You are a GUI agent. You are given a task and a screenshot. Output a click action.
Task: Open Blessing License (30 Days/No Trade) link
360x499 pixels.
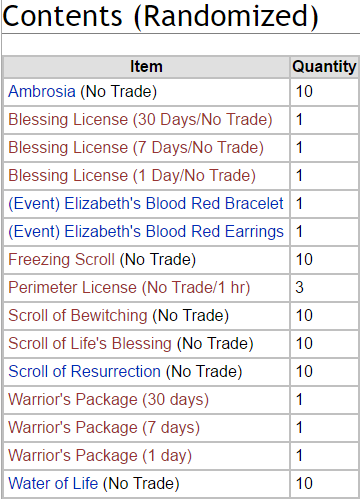pos(140,120)
